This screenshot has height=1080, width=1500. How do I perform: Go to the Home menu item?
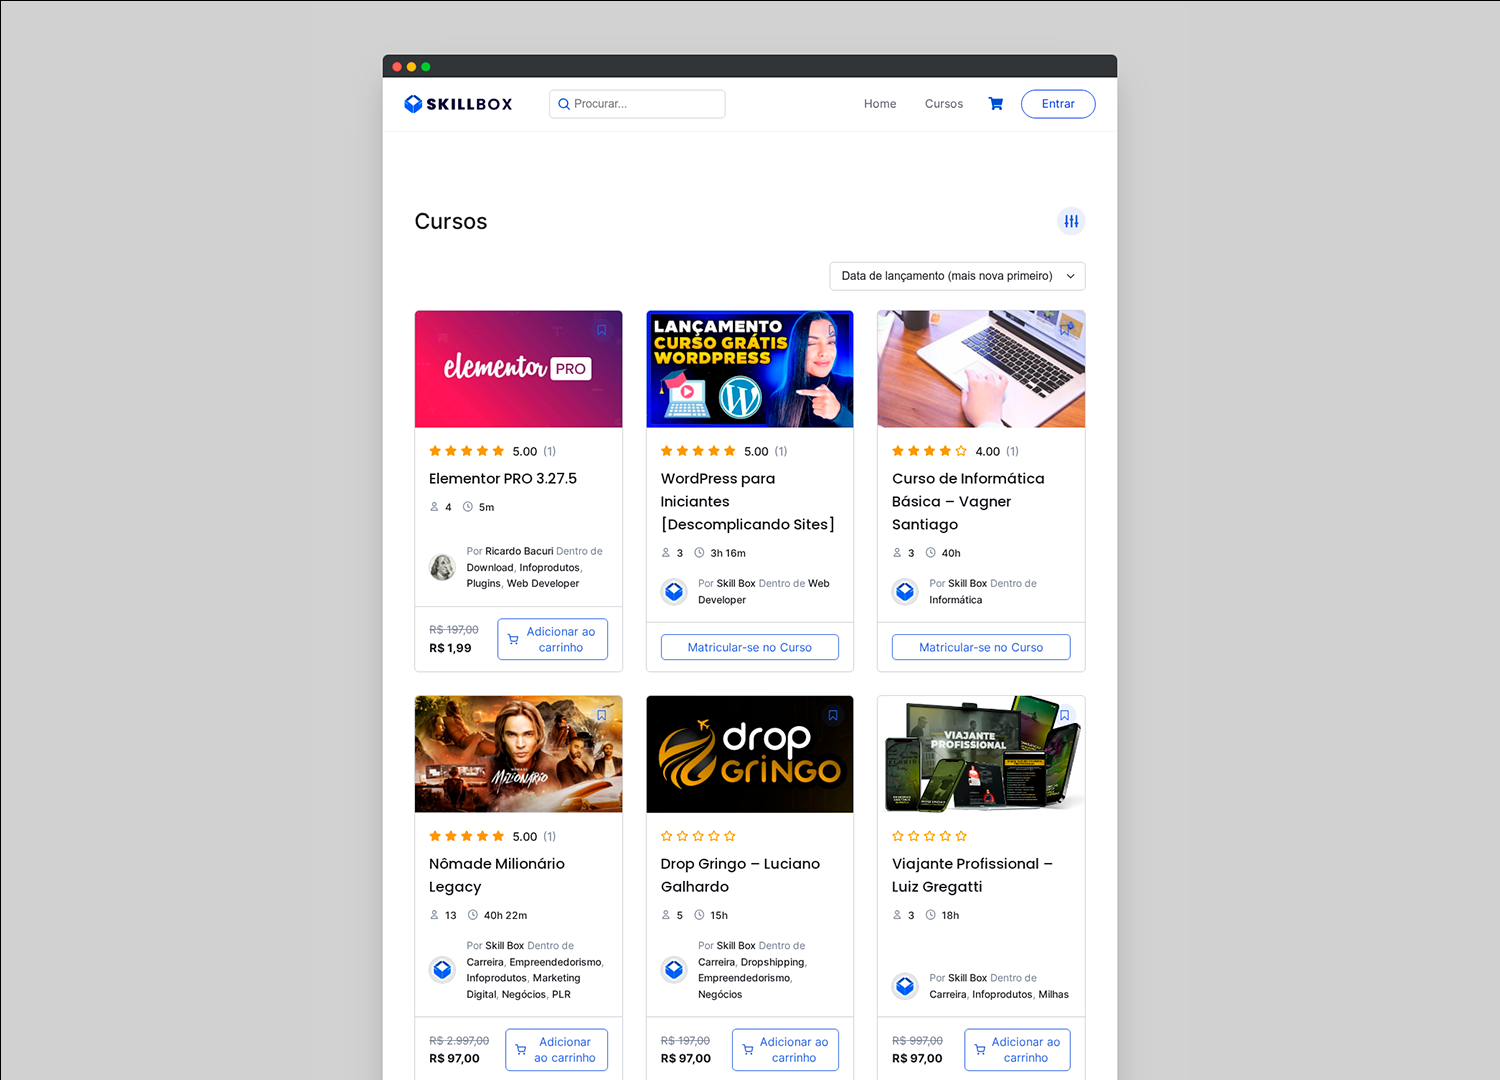[880, 104]
